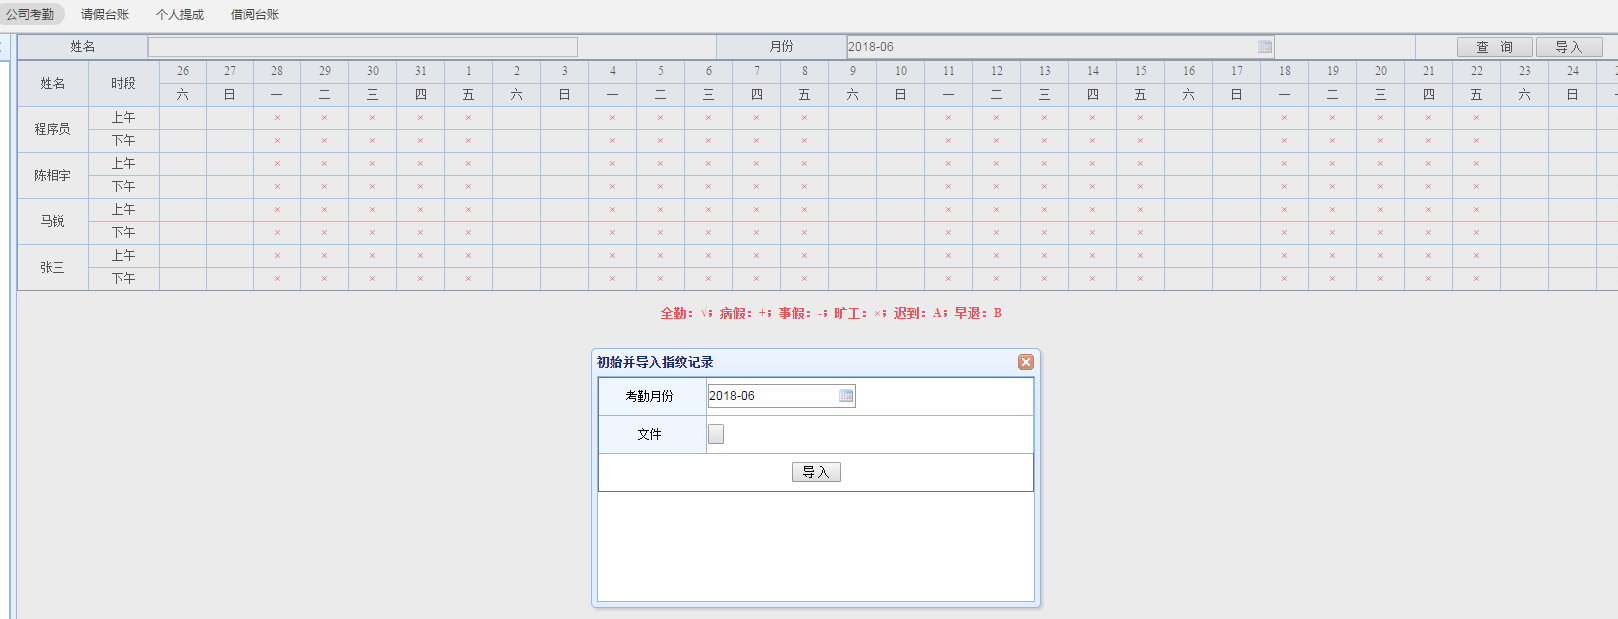Switch to the 公司考勤 tab
Screen dimensions: 1618x619
[31, 15]
